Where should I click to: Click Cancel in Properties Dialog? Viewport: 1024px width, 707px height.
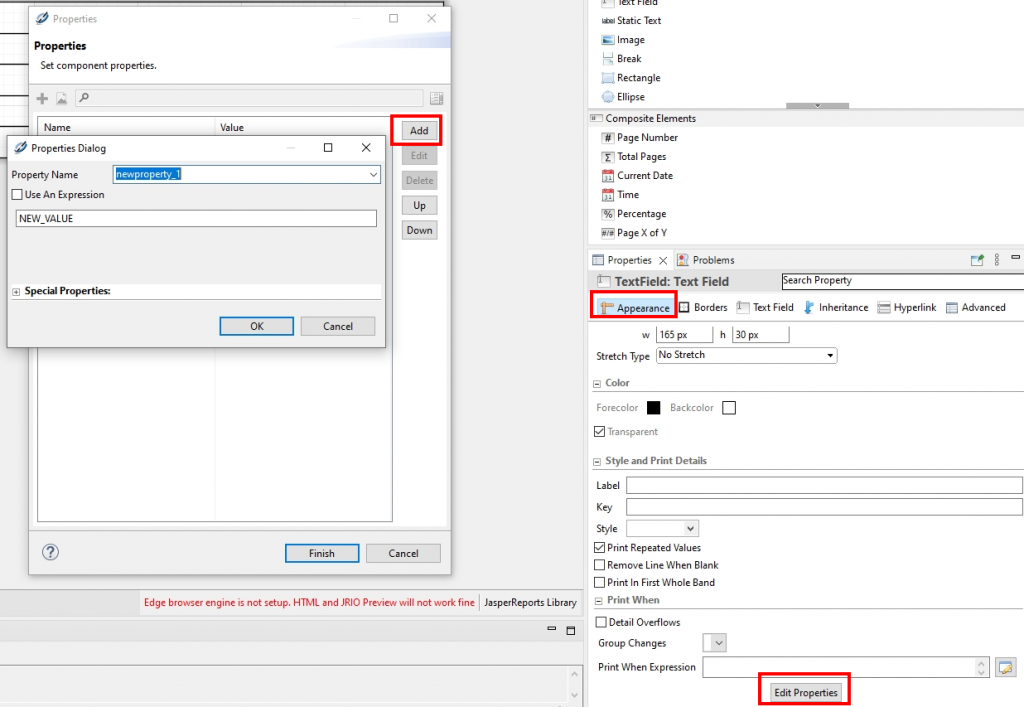click(338, 326)
